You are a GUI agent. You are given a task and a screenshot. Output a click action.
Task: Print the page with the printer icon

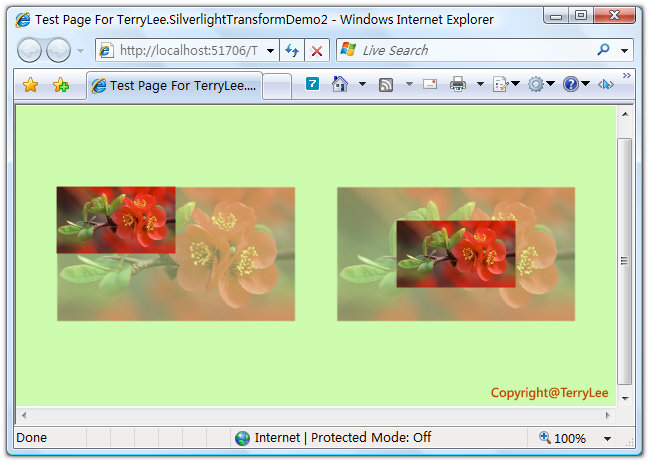[x=458, y=84]
